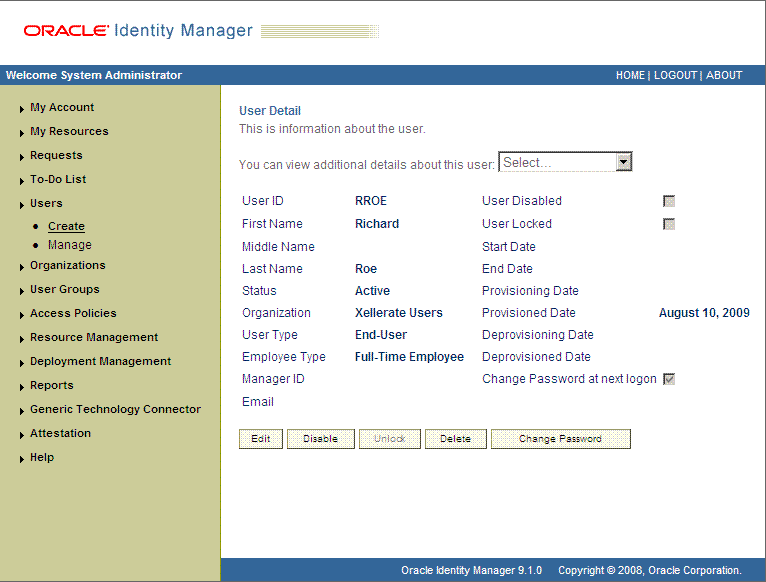Viewport: 766px width, 582px height.
Task: Click Welcome System Administrator text
Action: [x=94, y=75]
